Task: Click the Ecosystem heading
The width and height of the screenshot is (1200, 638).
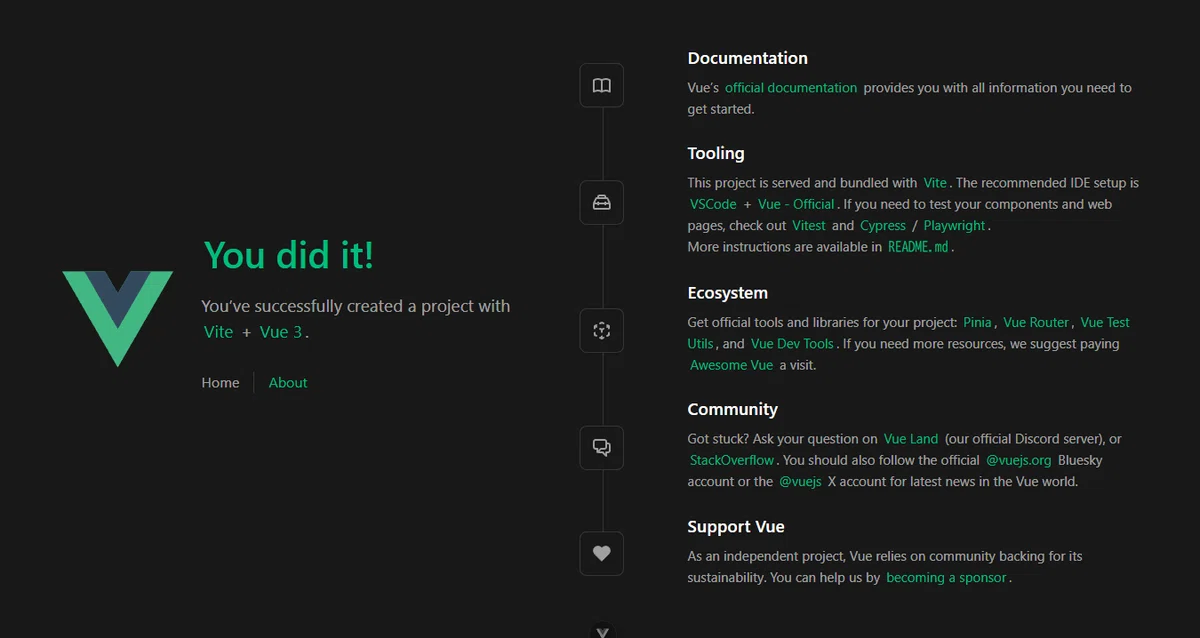Action: point(728,293)
